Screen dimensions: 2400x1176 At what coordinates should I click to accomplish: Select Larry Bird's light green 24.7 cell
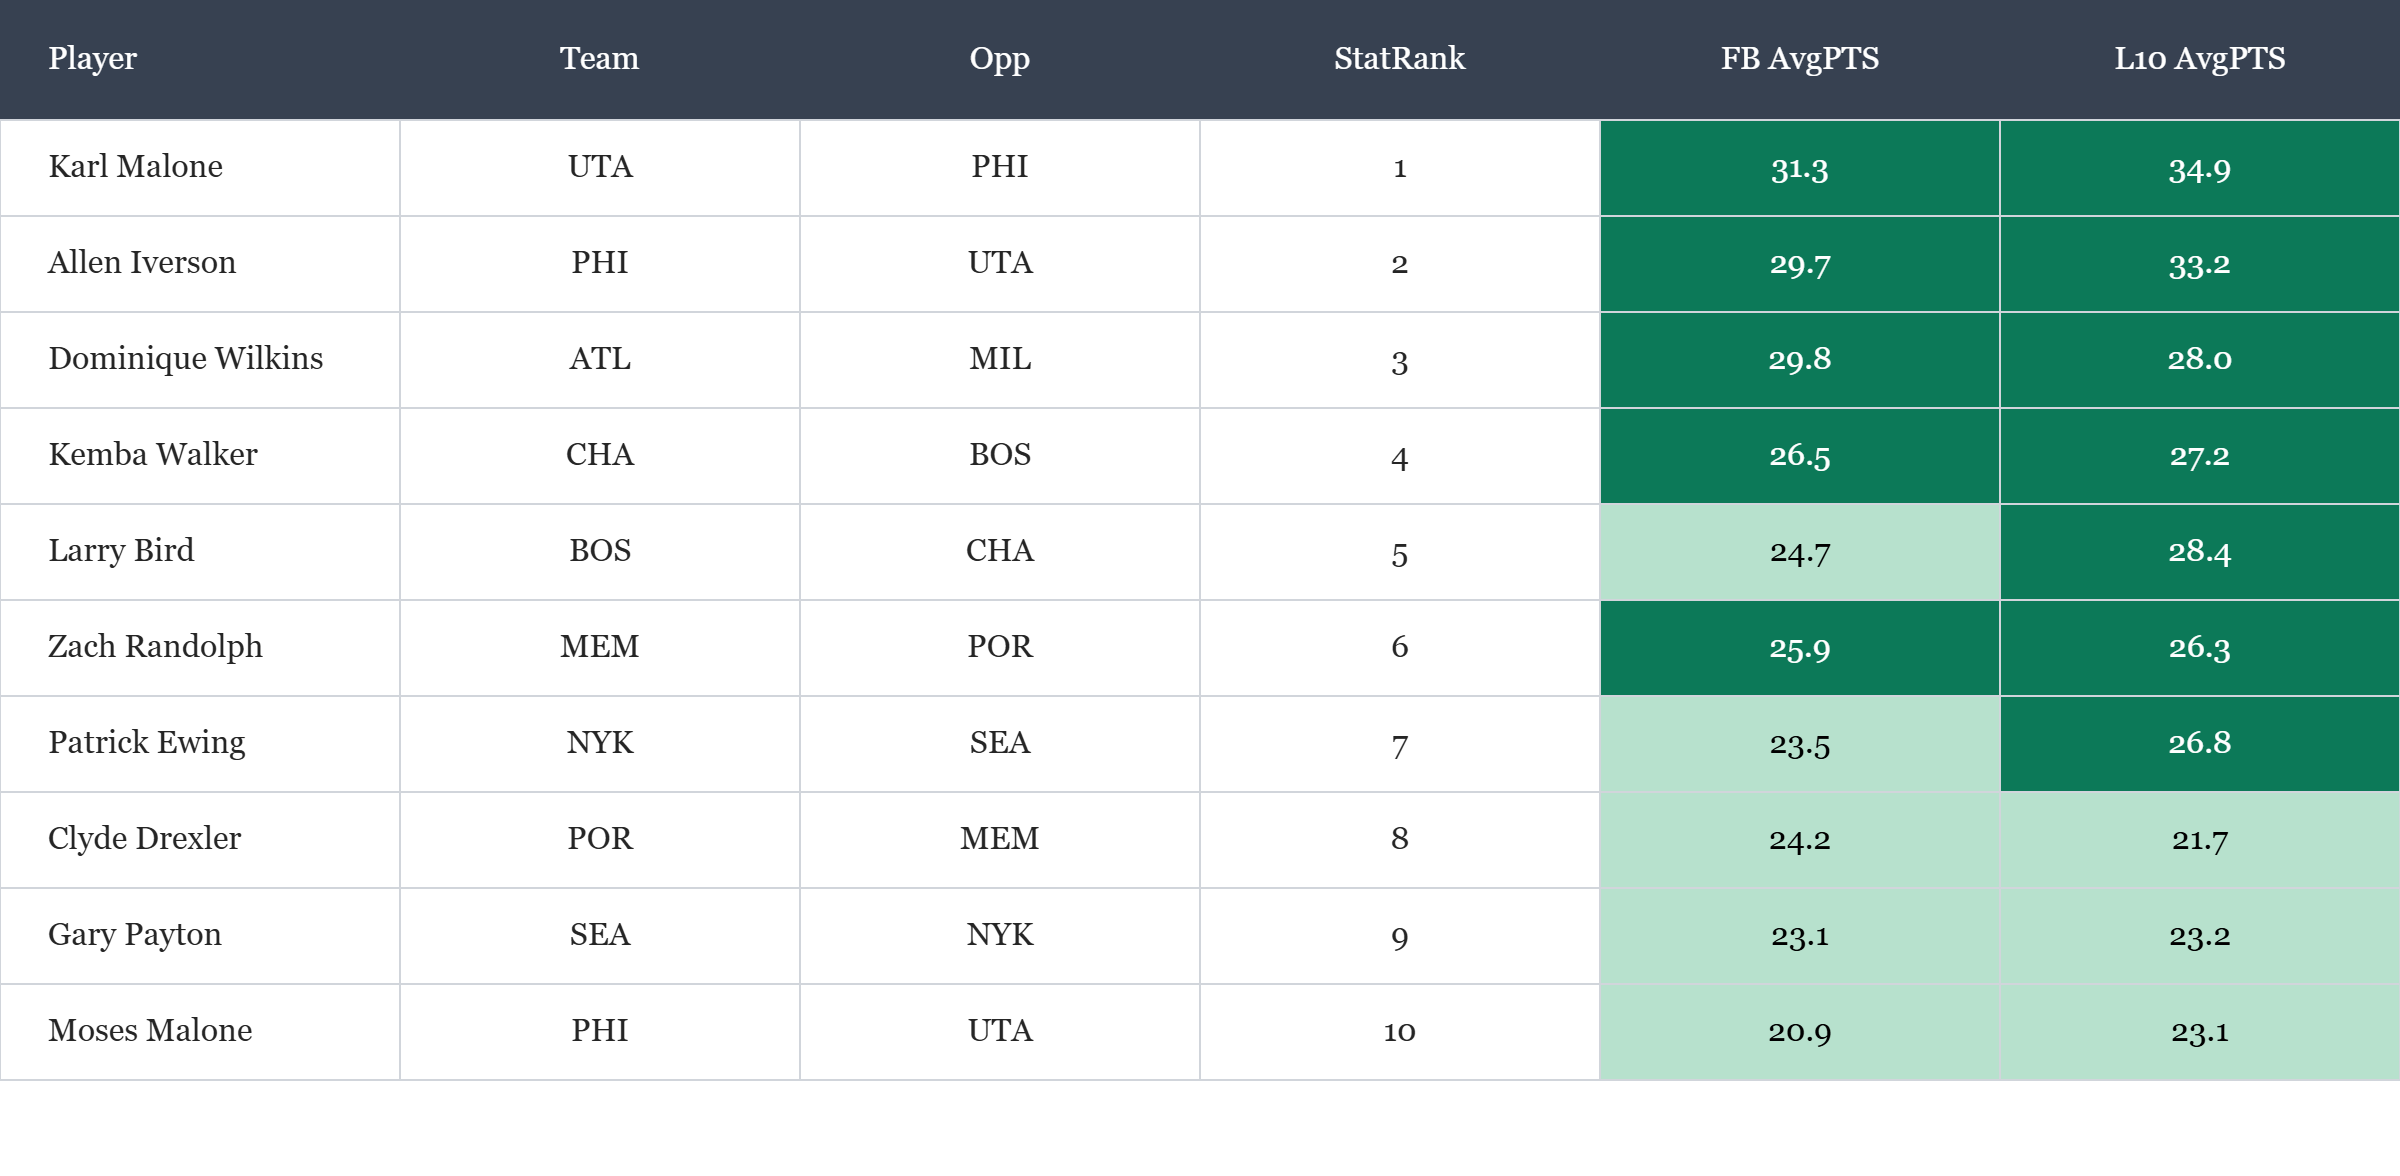click(x=1799, y=552)
